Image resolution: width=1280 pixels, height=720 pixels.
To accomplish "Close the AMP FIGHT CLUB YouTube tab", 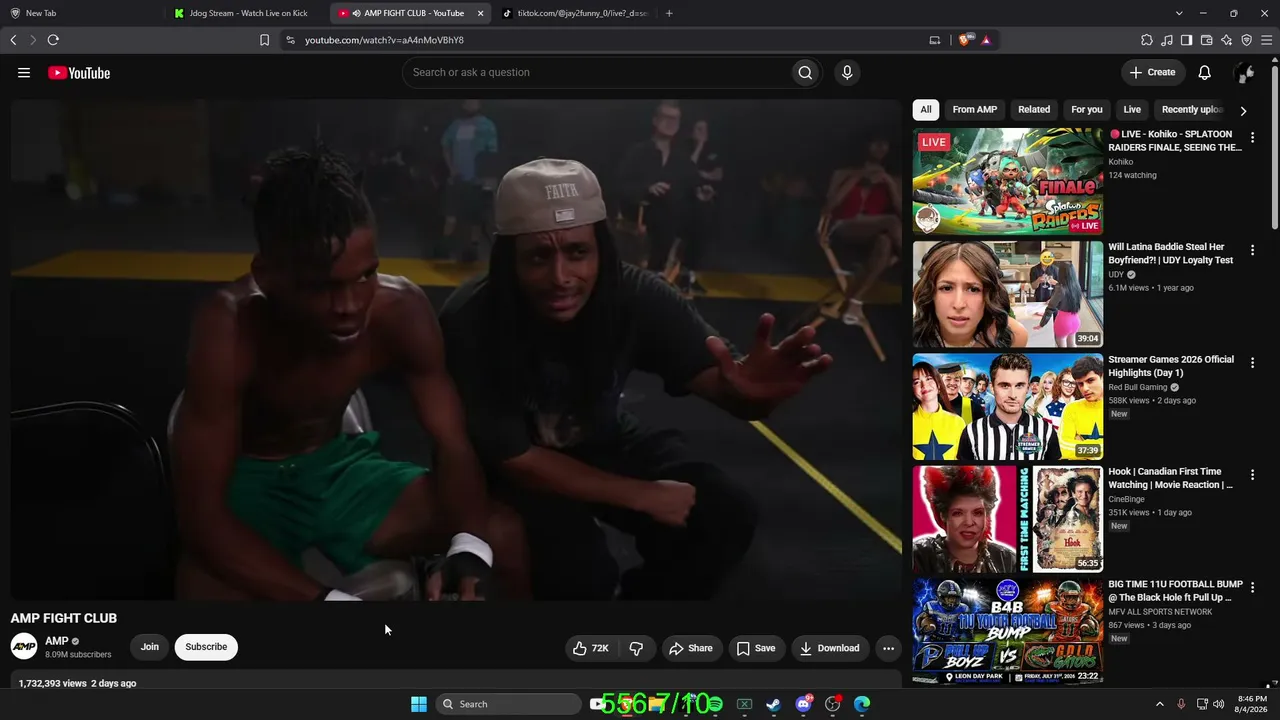I will pos(480,13).
